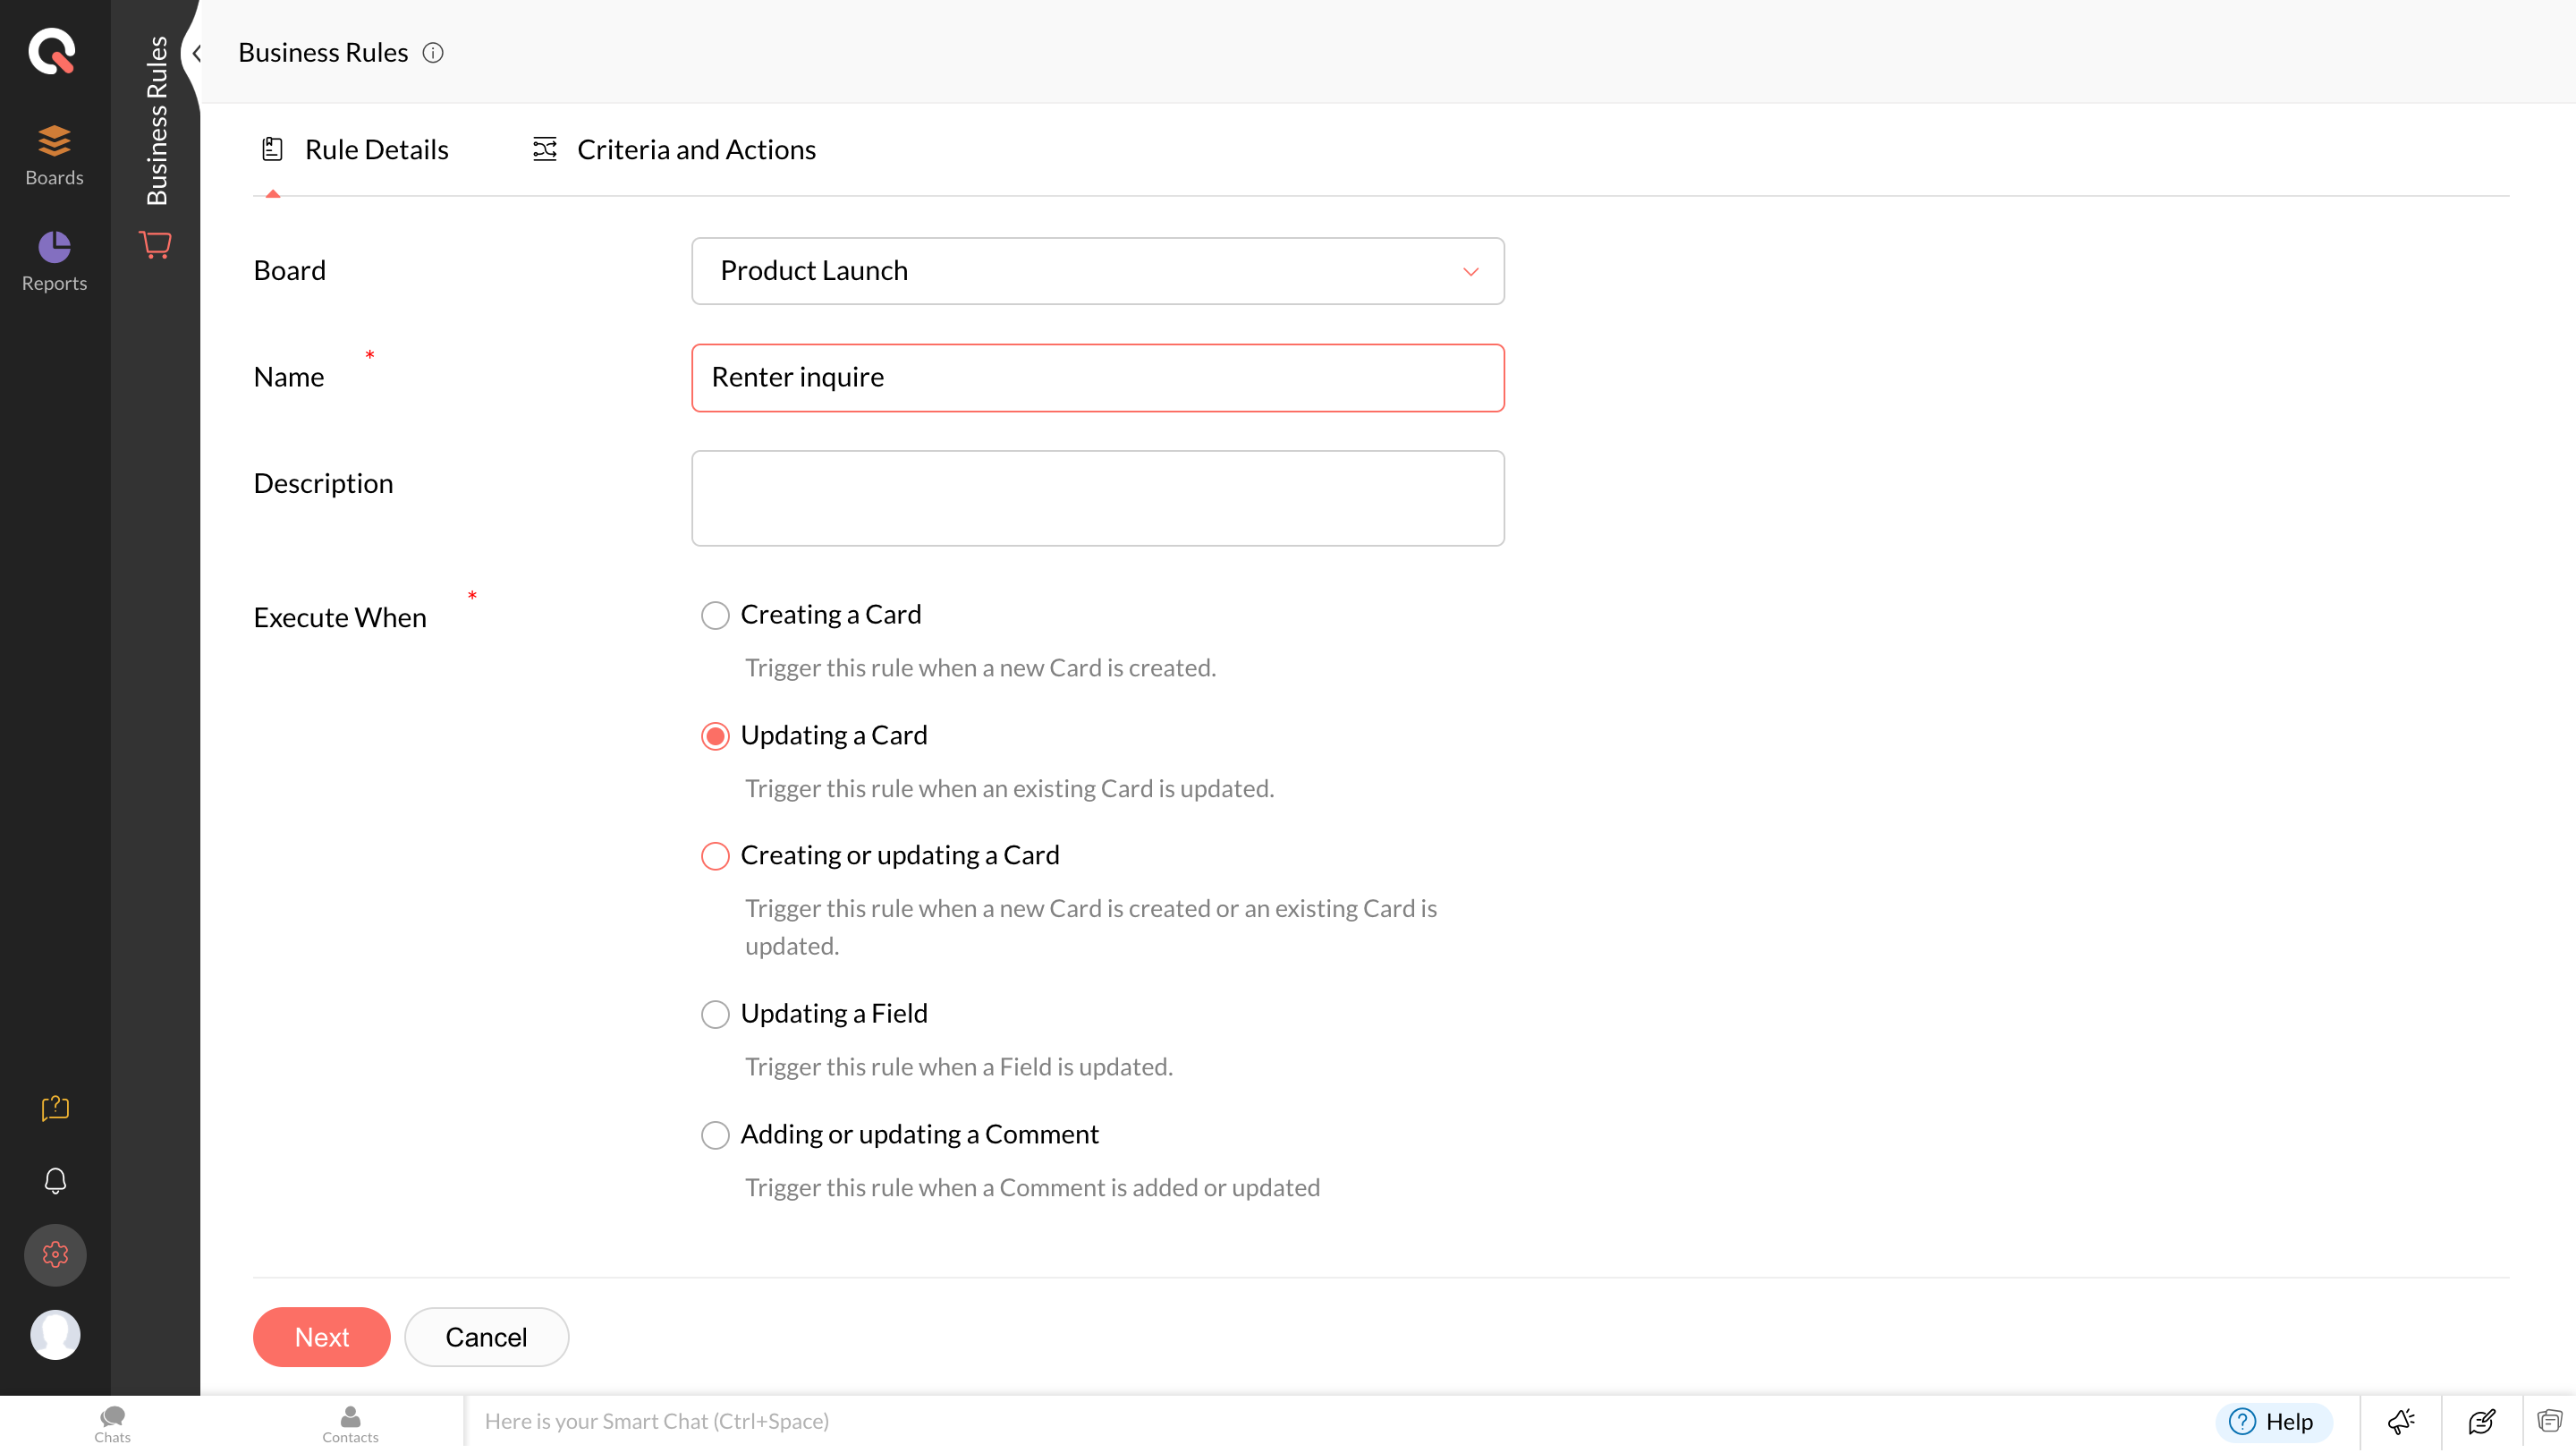2576x1453 pixels.
Task: Click the Name input field
Action: (x=1097, y=378)
